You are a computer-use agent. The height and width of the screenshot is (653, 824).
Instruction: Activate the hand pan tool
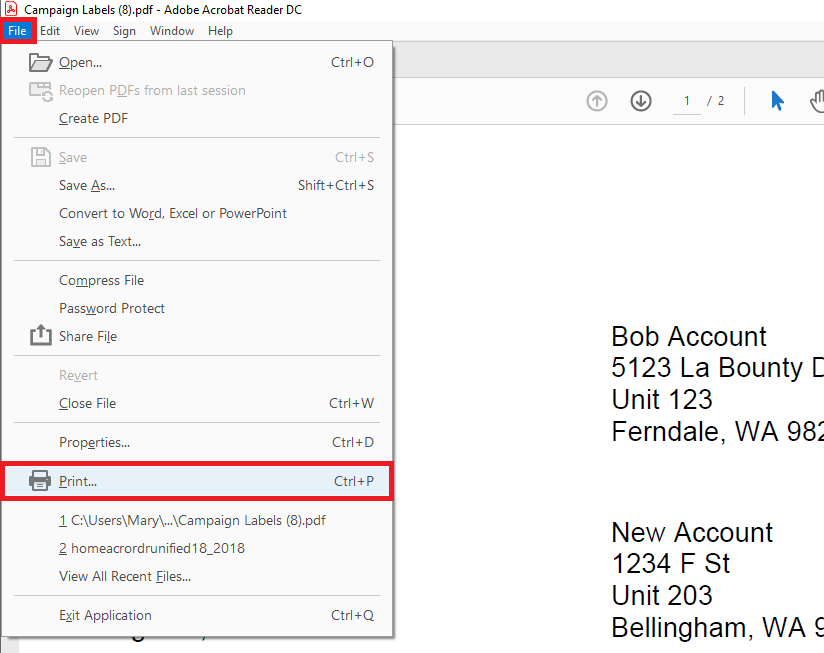tap(816, 101)
